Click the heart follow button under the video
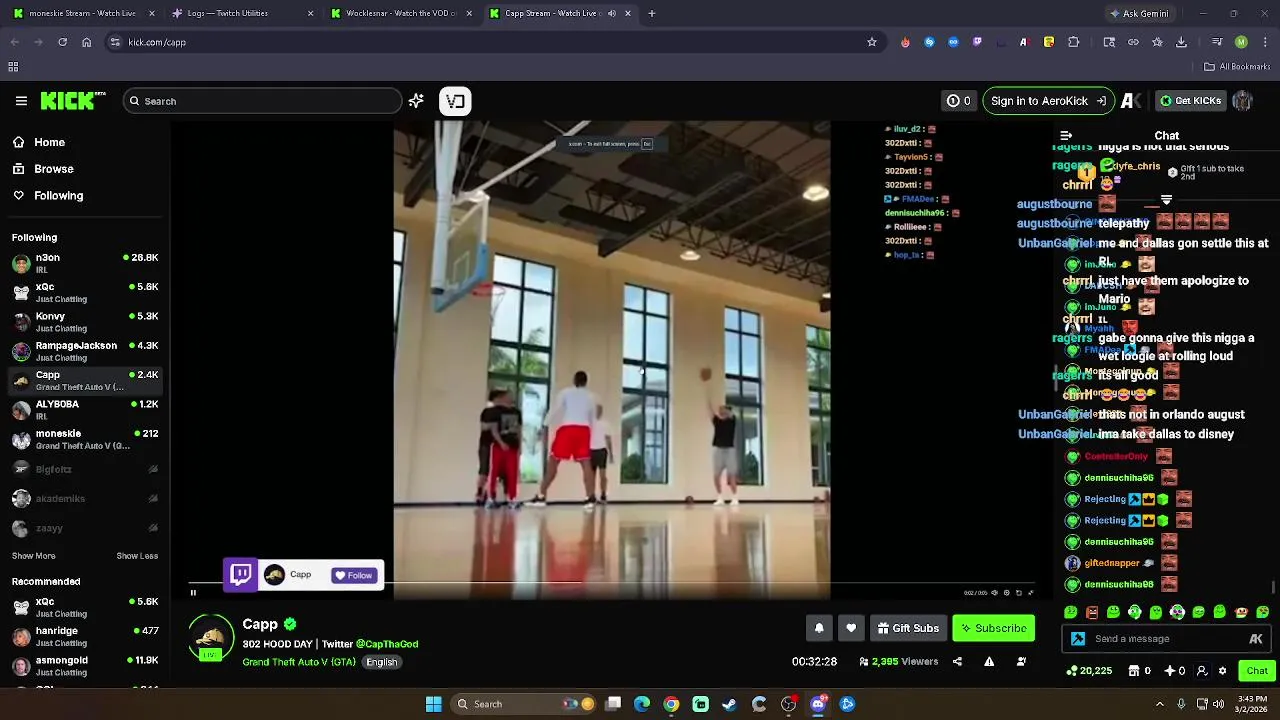The image size is (1280, 720). pos(851,628)
